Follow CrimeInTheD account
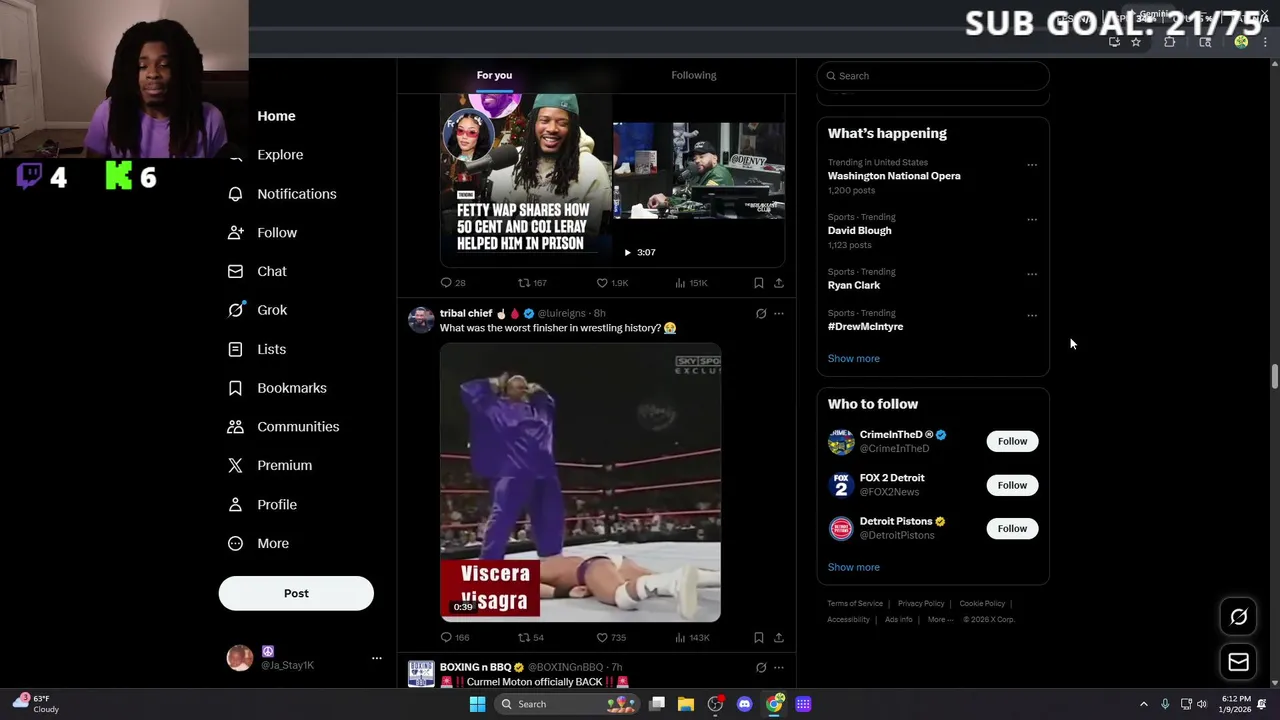 coord(1012,441)
